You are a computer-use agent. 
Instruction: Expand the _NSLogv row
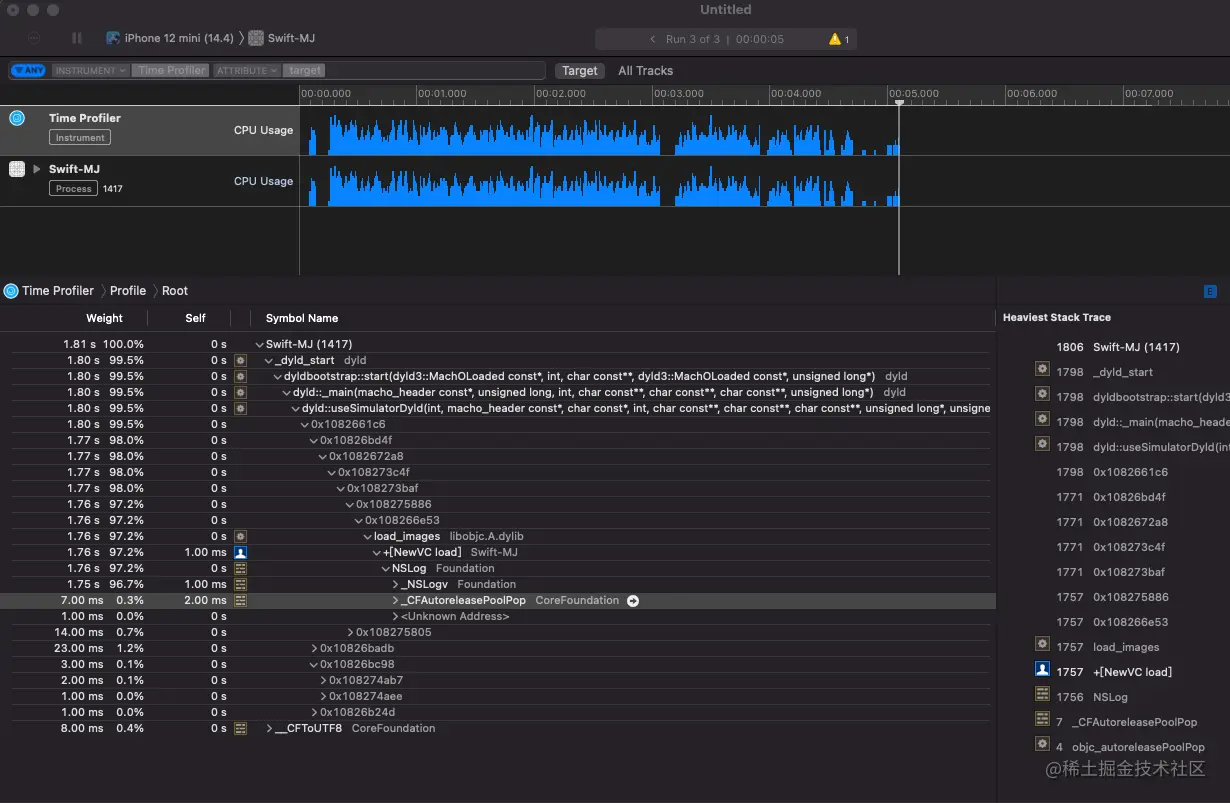395,584
